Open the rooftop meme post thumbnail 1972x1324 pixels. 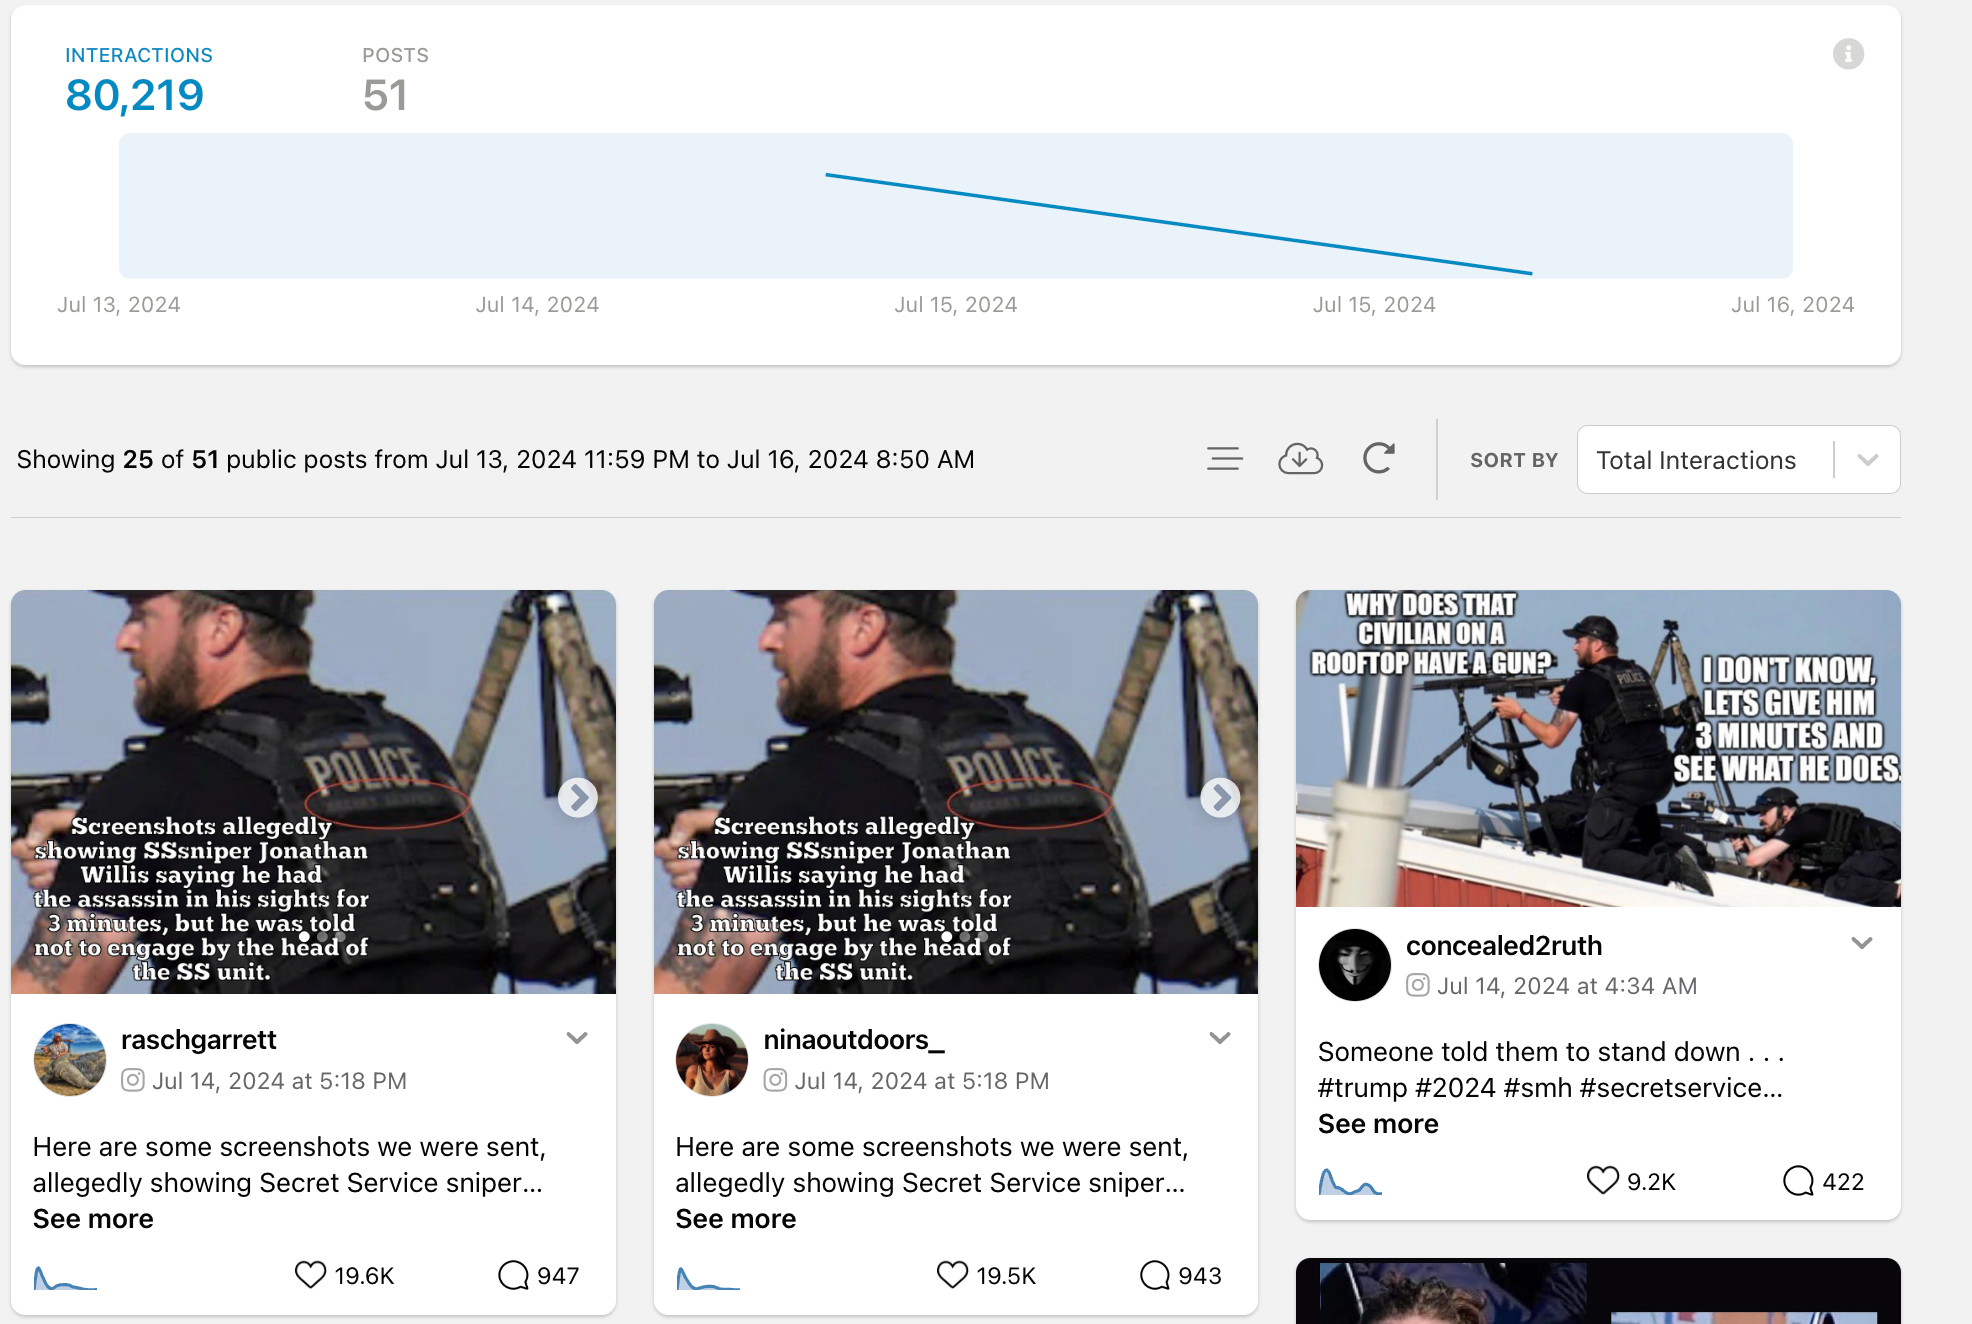[x=1597, y=748]
